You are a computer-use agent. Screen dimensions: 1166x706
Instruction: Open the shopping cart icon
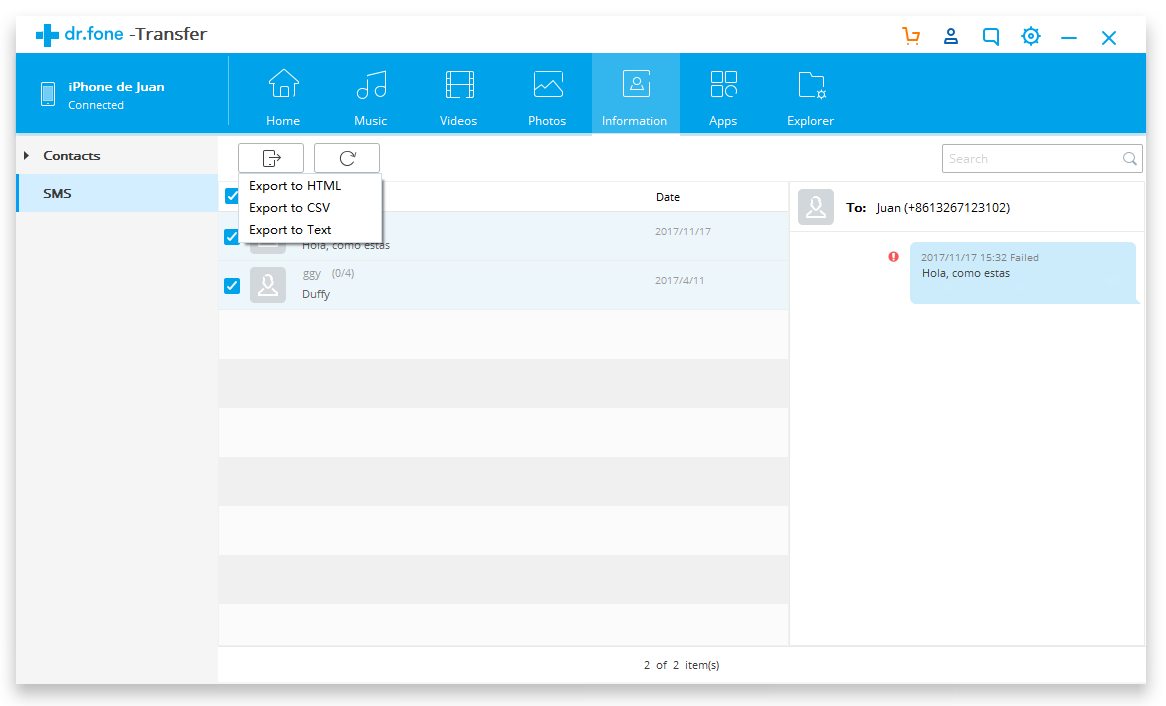pyautogui.click(x=911, y=36)
